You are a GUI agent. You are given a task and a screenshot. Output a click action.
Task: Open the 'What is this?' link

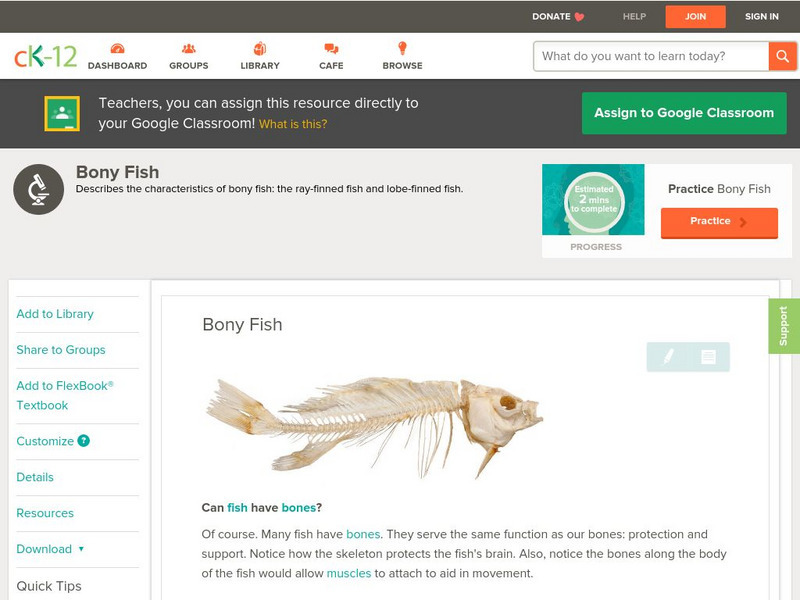pyautogui.click(x=293, y=125)
